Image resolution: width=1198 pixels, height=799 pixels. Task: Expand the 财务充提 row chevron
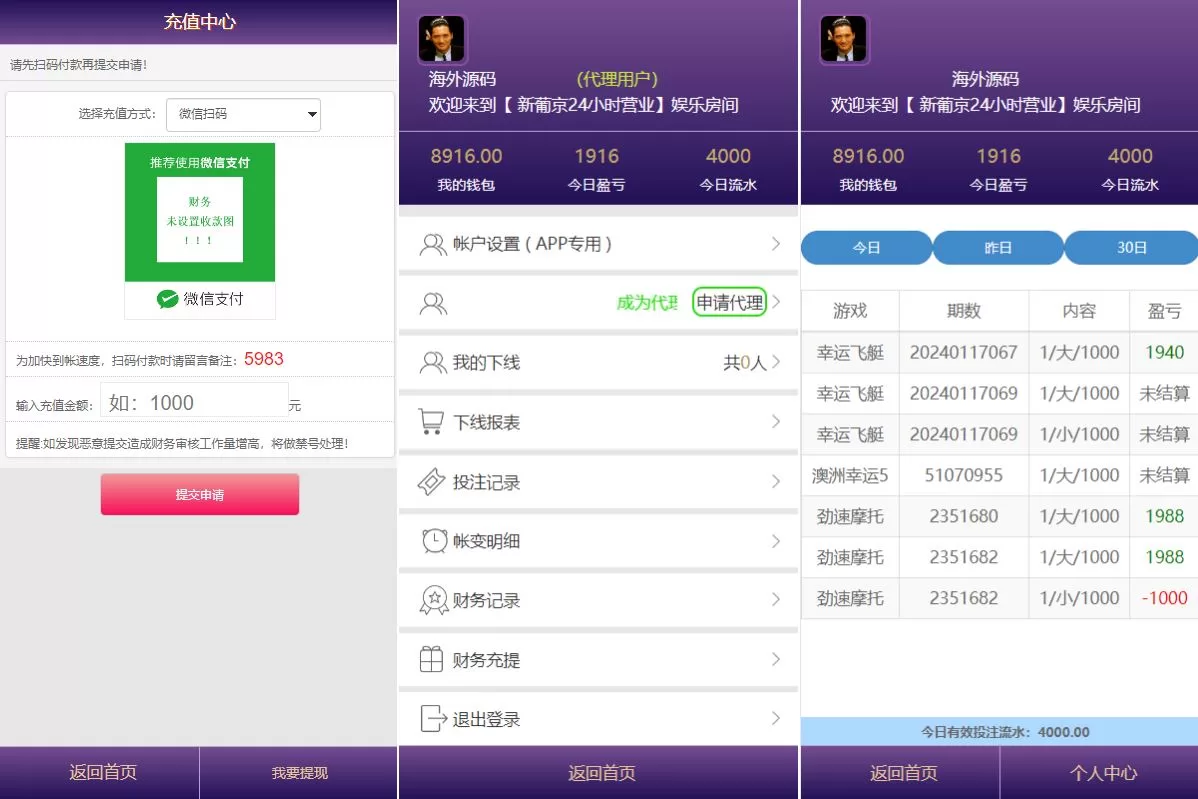[776, 659]
